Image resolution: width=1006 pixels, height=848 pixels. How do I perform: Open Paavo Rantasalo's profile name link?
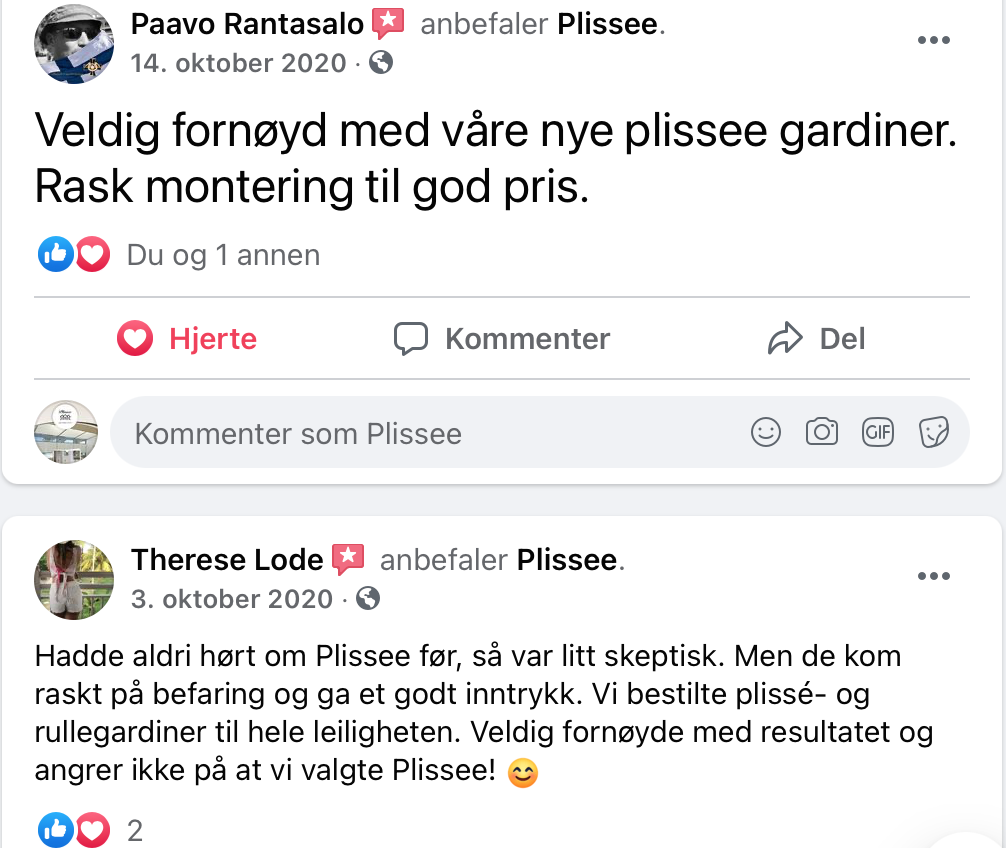(x=248, y=24)
